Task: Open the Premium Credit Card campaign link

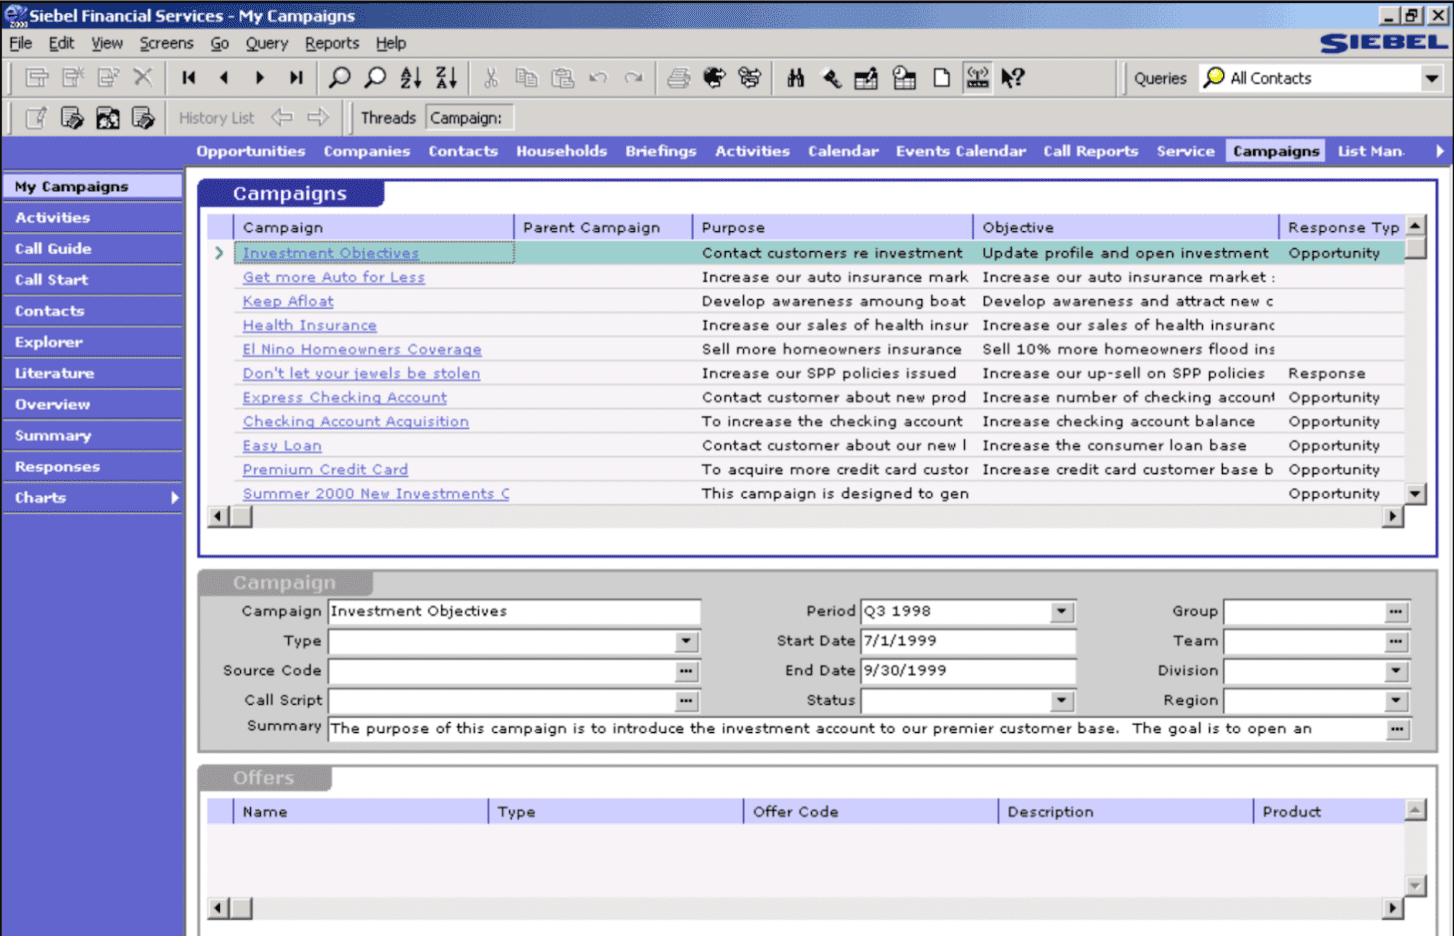Action: click(325, 470)
